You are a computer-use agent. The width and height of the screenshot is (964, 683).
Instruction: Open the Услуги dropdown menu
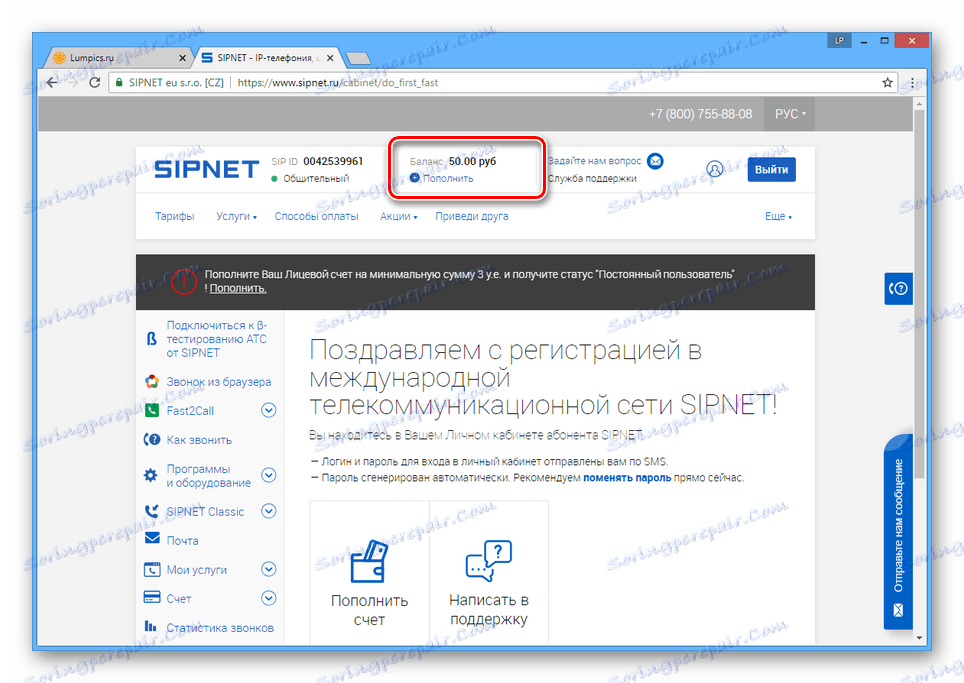tap(233, 215)
